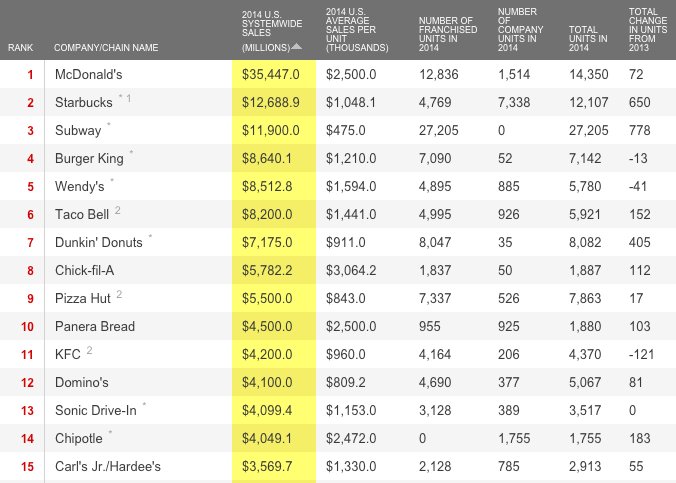Select the Chick-fil-A company name
This screenshot has height=483, width=676.
(84, 270)
